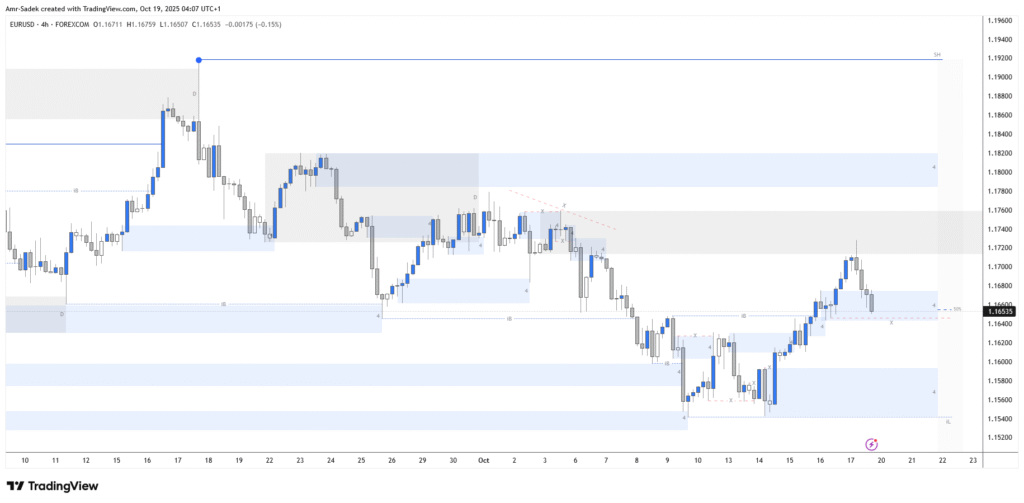Select date 29 on the time axis
The image size is (1024, 503).
(x=422, y=460)
